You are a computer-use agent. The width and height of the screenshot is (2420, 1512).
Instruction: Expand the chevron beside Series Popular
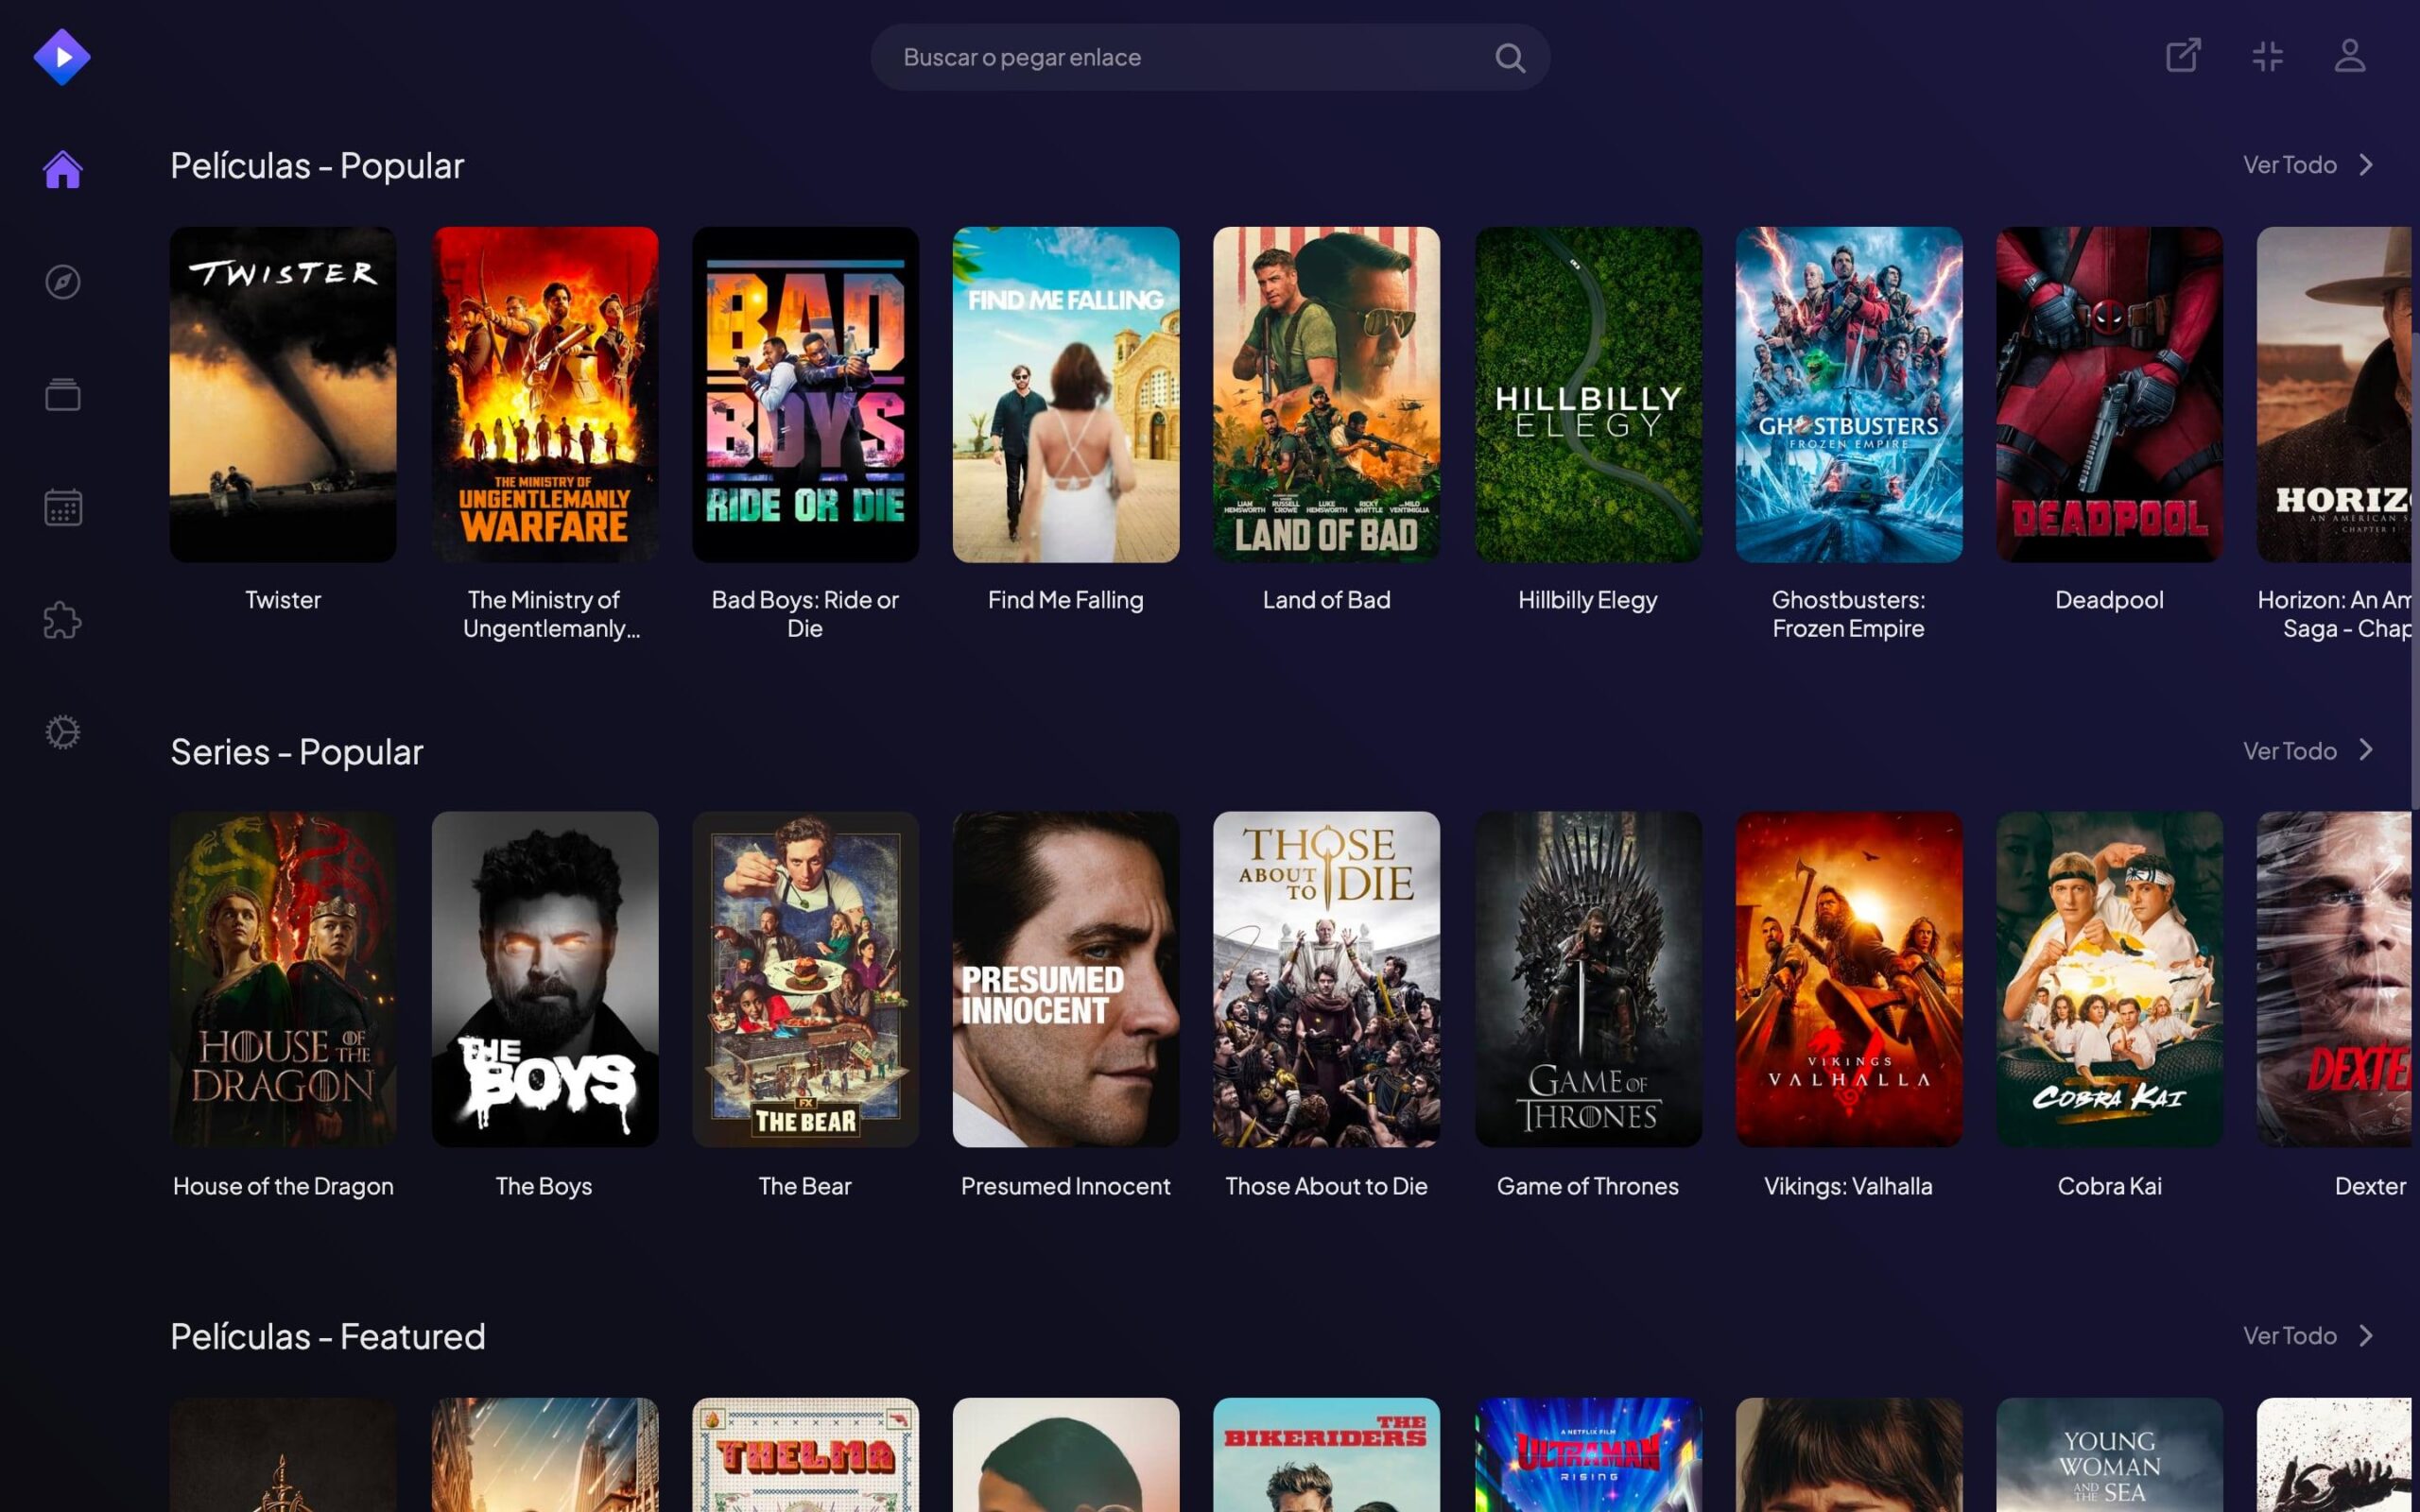2369,750
